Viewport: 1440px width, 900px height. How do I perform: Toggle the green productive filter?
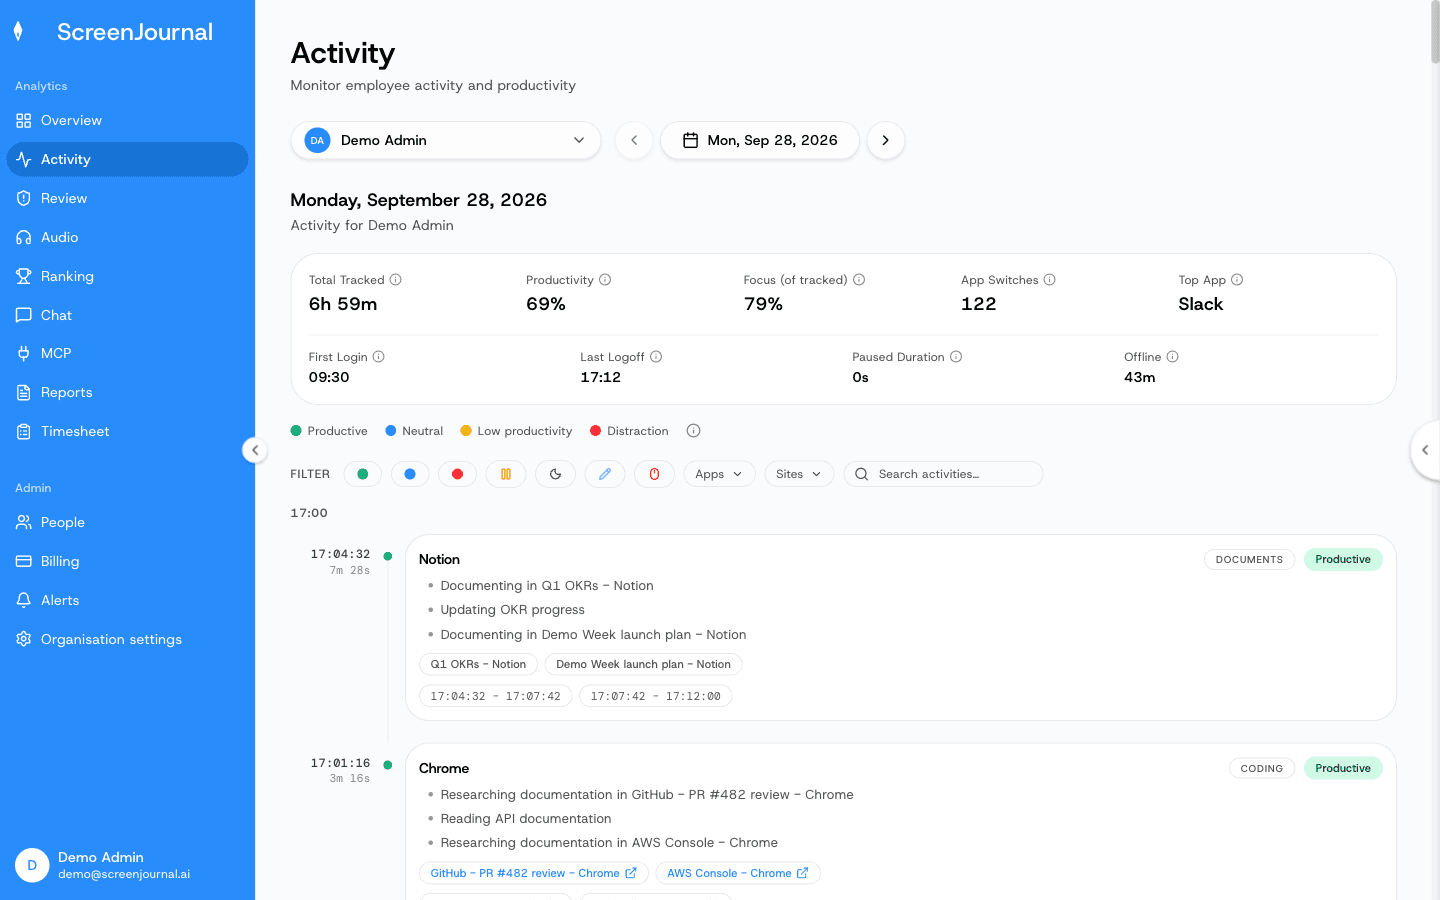pos(363,474)
